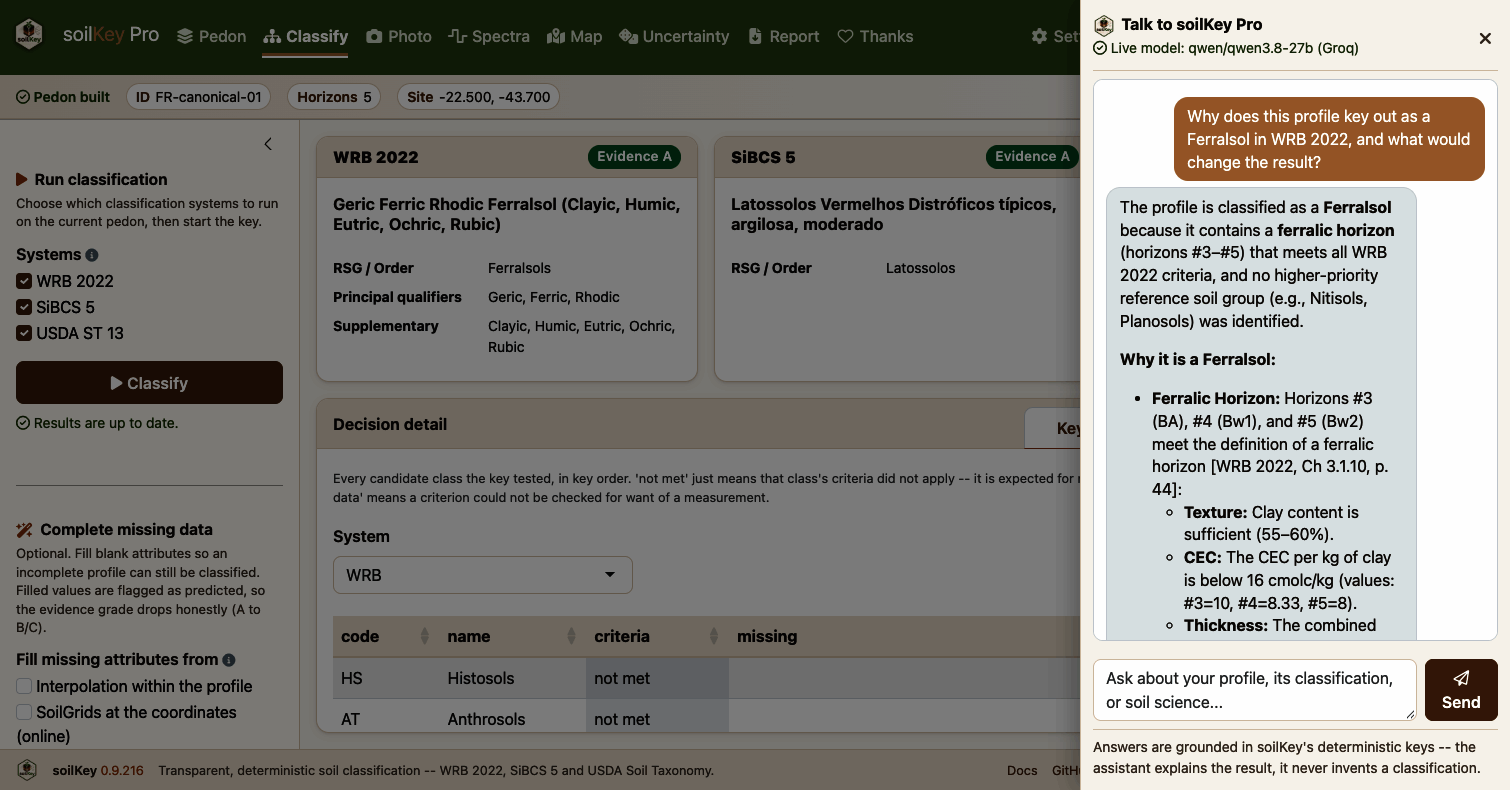1510x790 pixels.
Task: Click the Pedon layers icon
Action: click(x=185, y=36)
